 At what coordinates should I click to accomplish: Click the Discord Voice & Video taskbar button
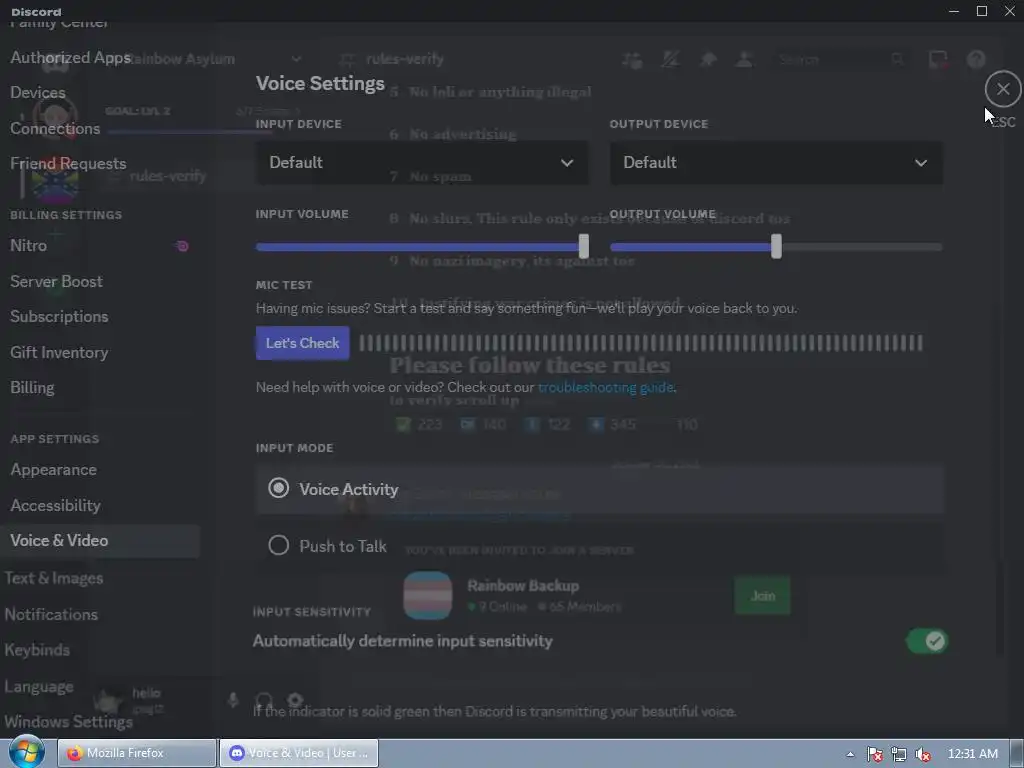click(x=298, y=753)
